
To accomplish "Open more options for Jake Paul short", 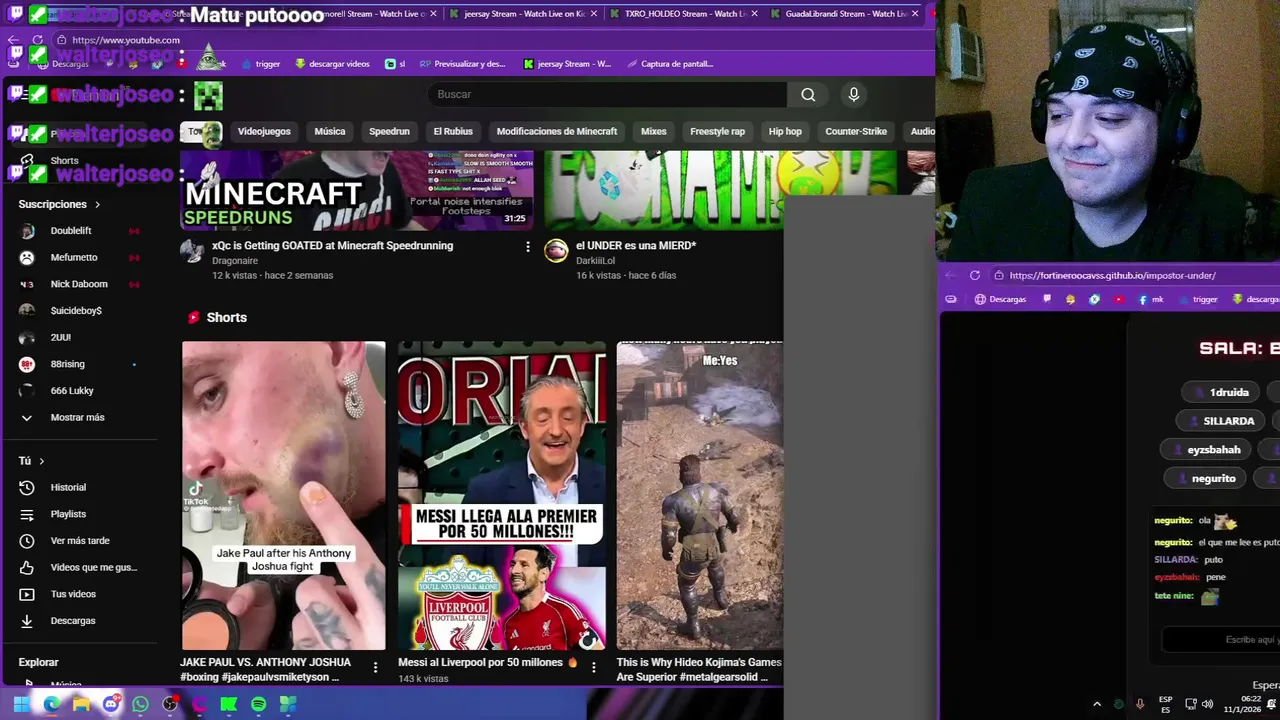I will [x=376, y=667].
